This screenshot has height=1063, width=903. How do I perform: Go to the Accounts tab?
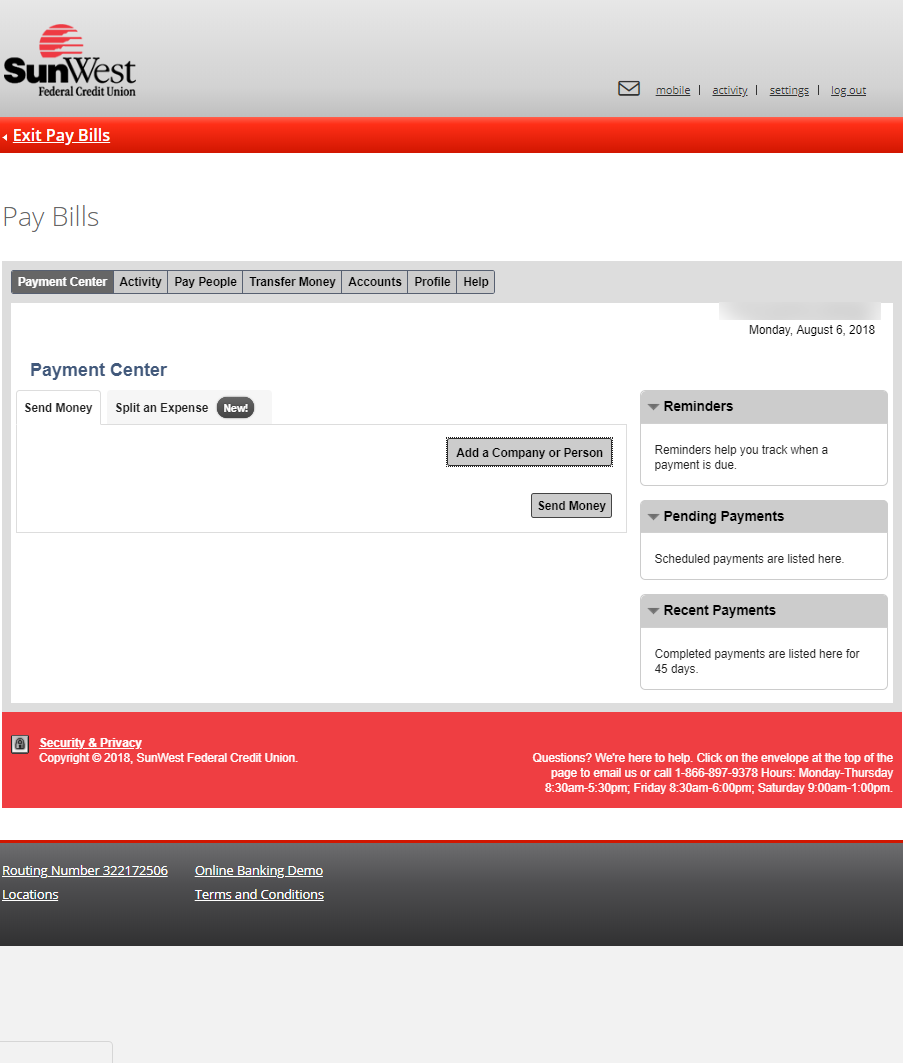375,282
